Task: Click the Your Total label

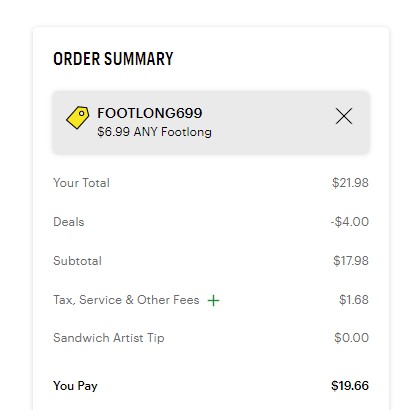Action: click(81, 183)
